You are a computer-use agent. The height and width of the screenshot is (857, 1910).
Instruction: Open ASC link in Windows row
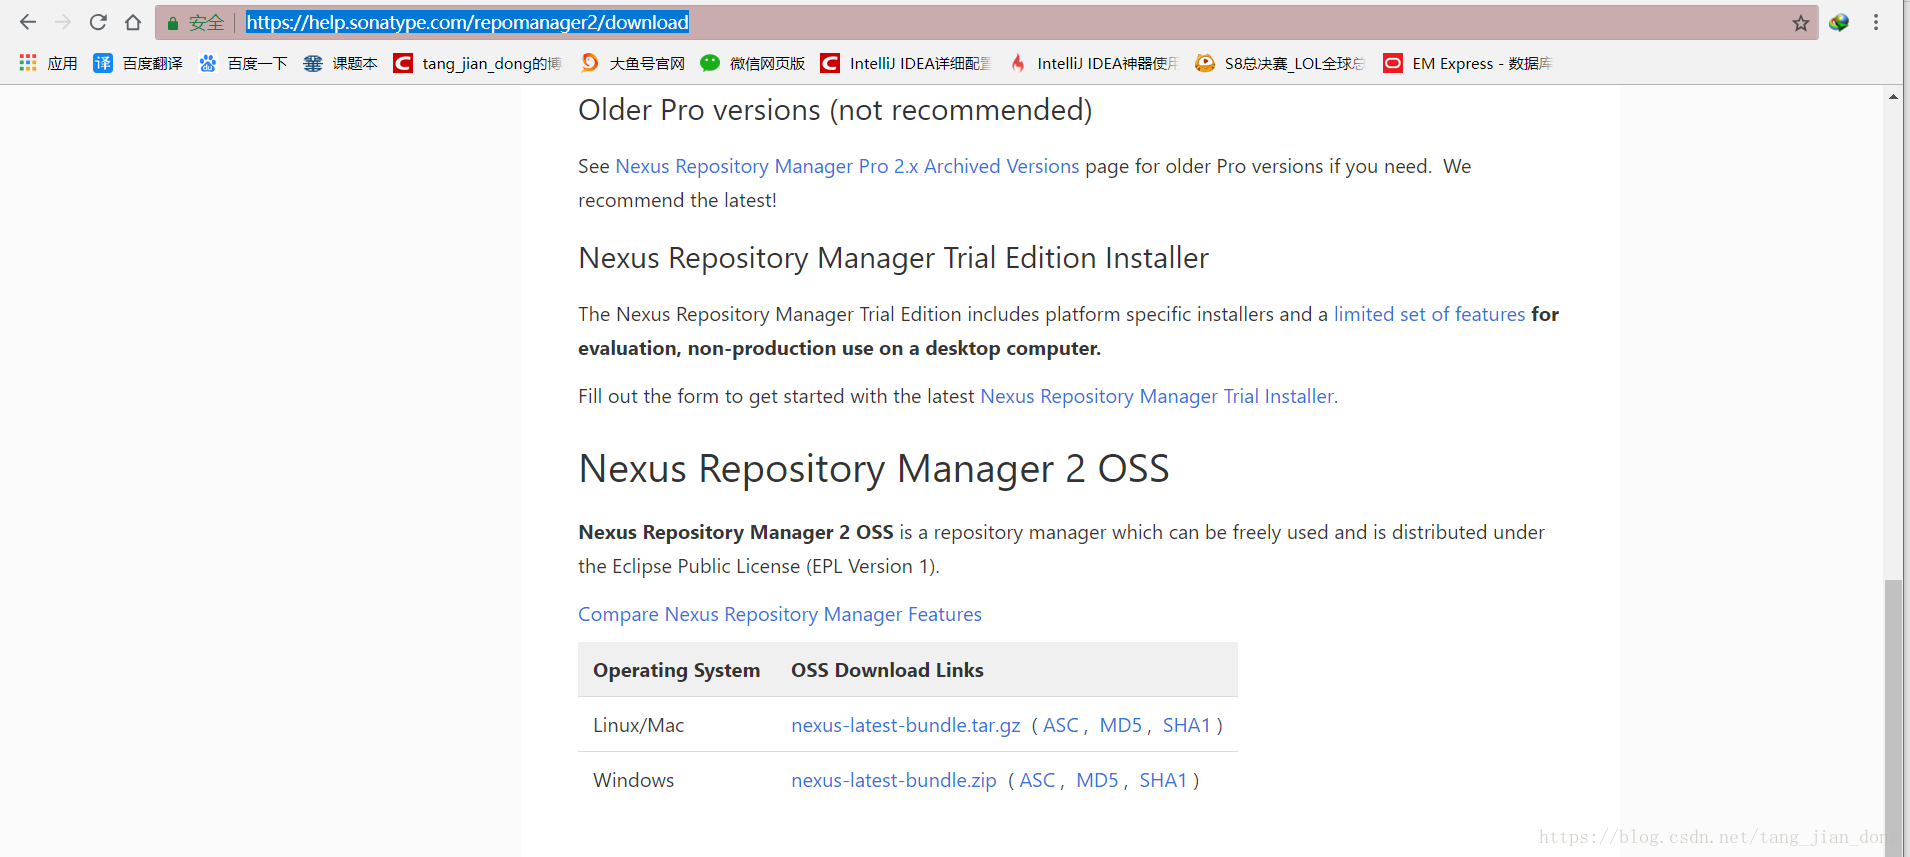[1038, 780]
